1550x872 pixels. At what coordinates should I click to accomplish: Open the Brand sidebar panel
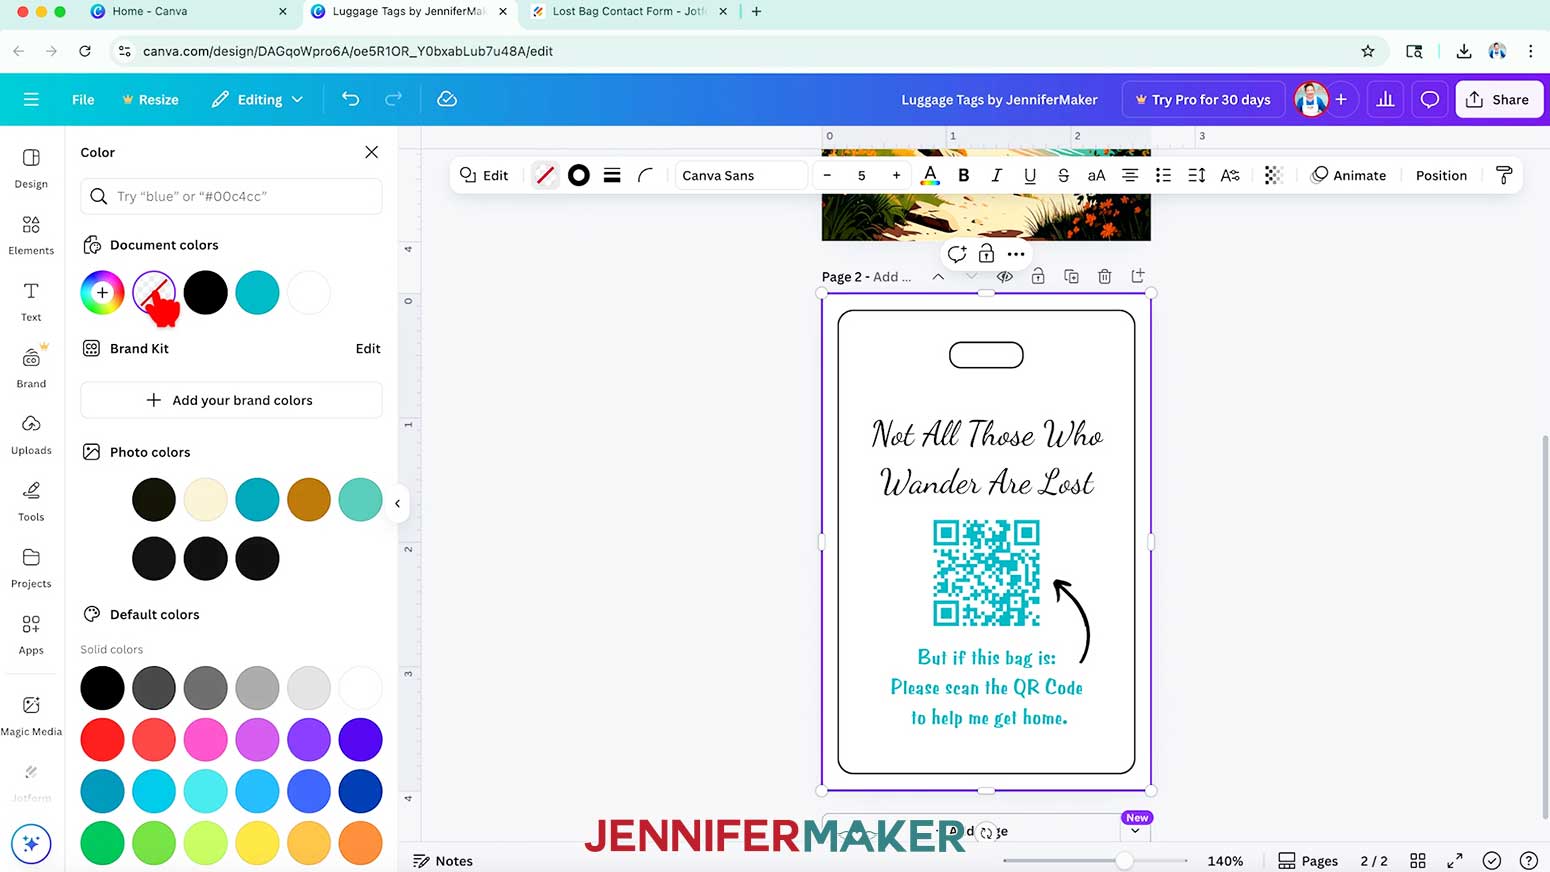click(31, 367)
